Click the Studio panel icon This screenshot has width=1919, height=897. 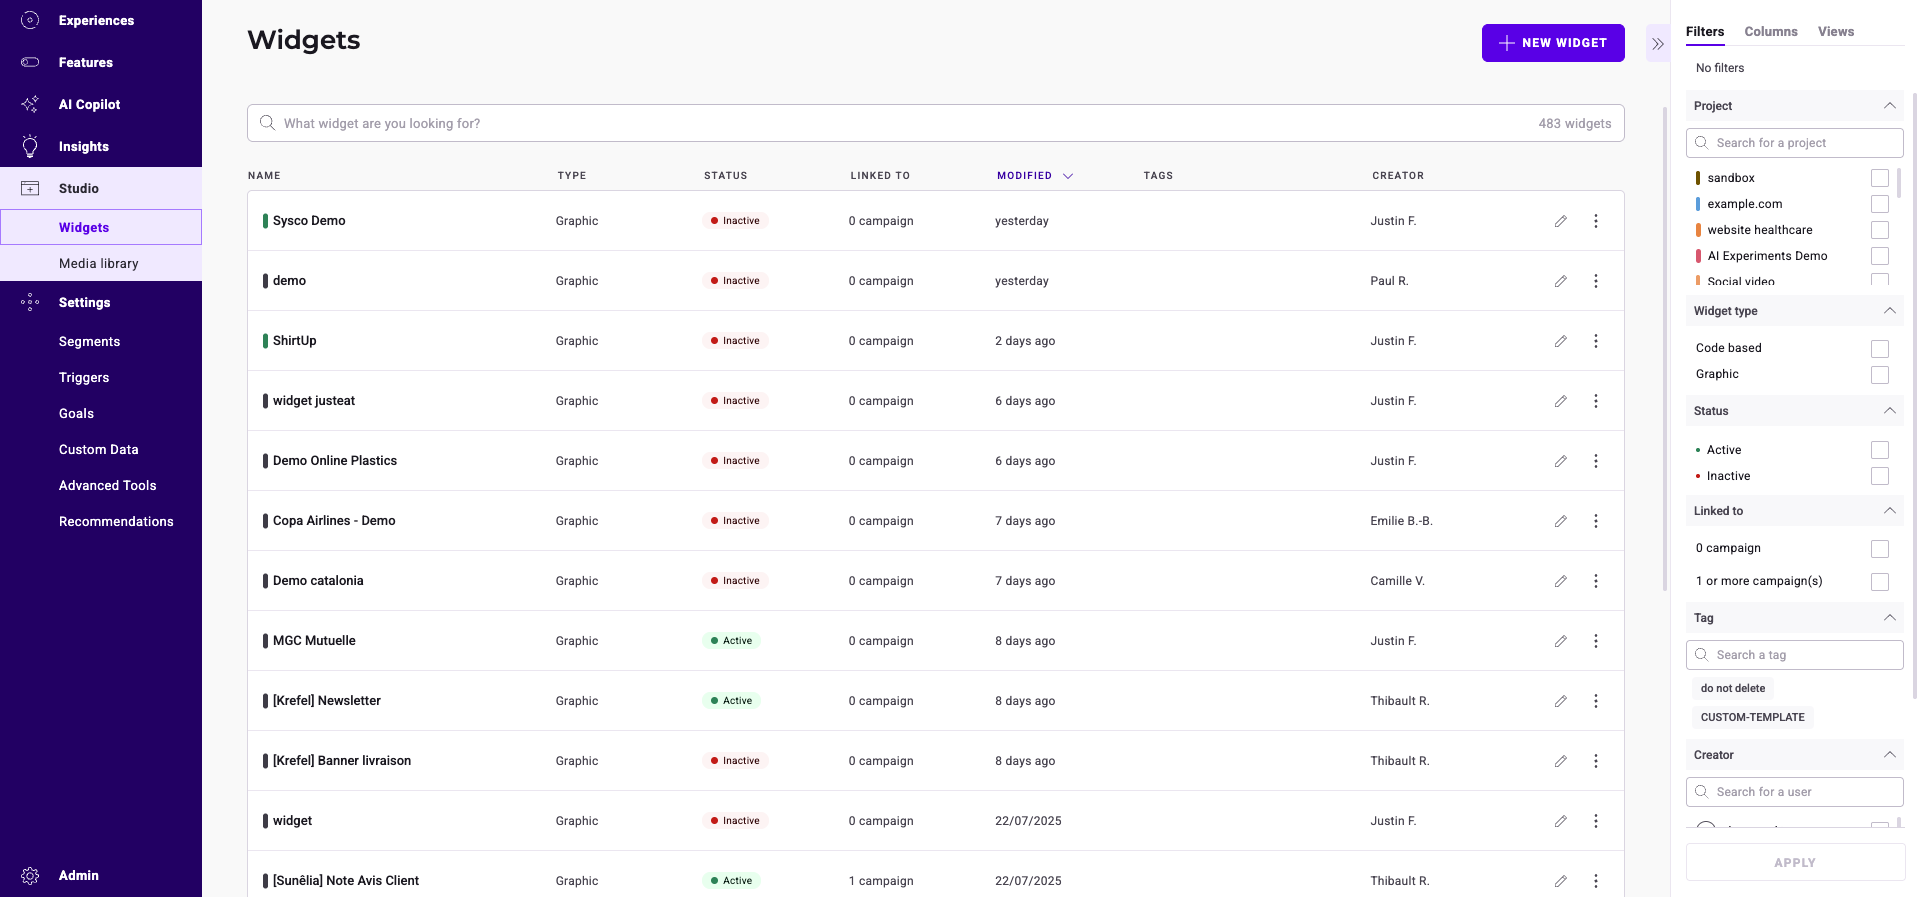(x=30, y=188)
